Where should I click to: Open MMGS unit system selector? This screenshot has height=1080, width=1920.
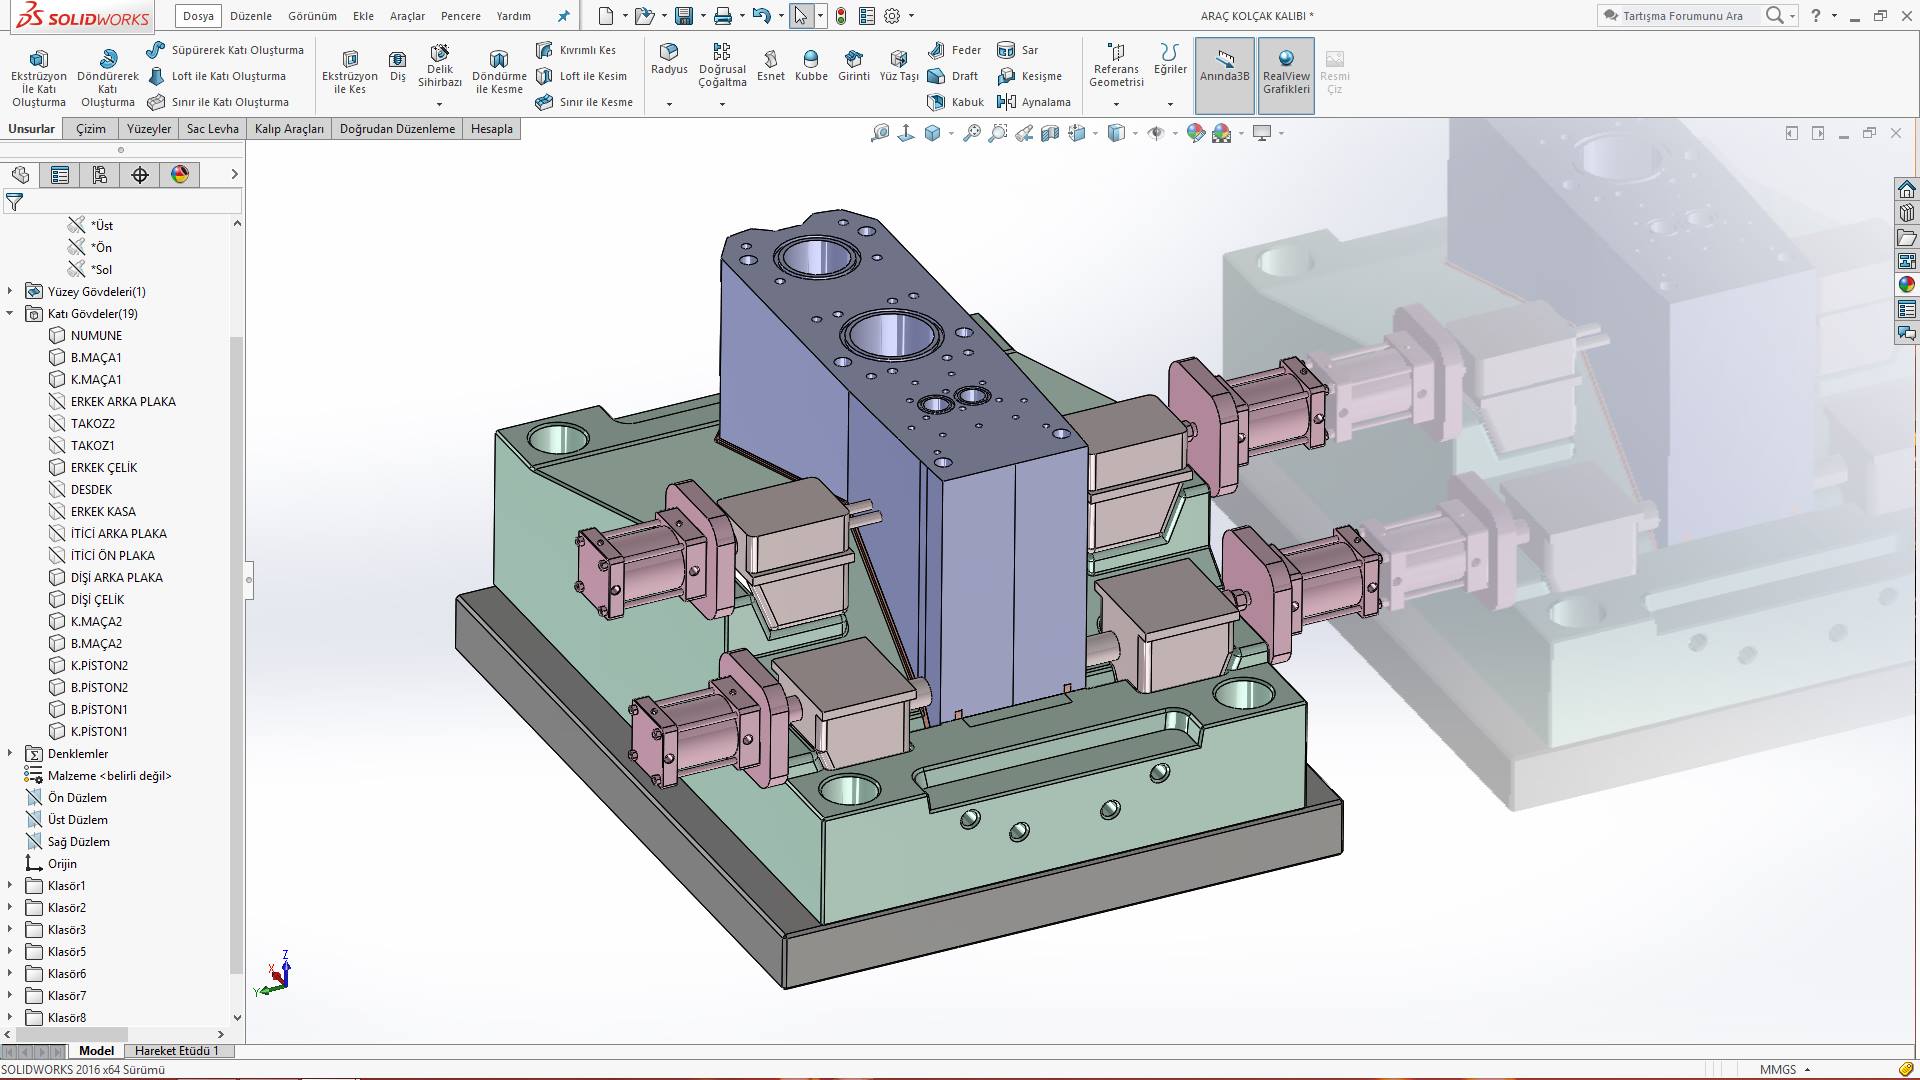(x=1785, y=1069)
